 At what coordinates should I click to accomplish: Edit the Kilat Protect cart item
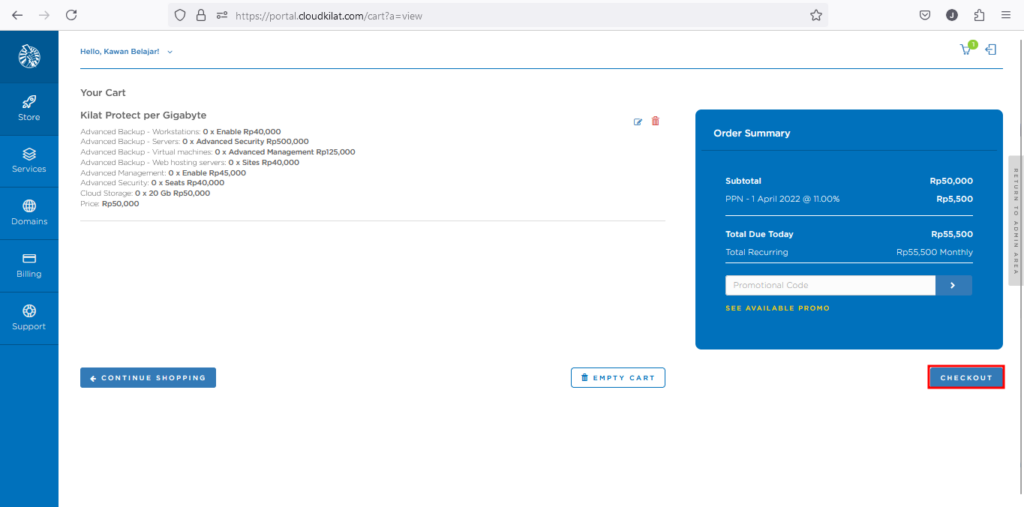pos(638,122)
